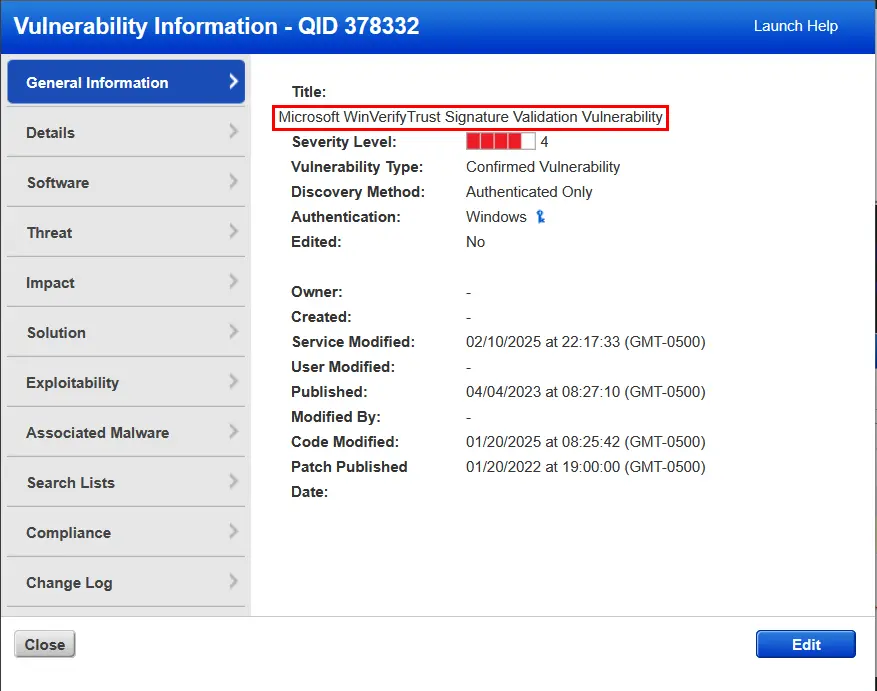The image size is (877, 691).
Task: Click the Edit button
Action: coord(806,645)
